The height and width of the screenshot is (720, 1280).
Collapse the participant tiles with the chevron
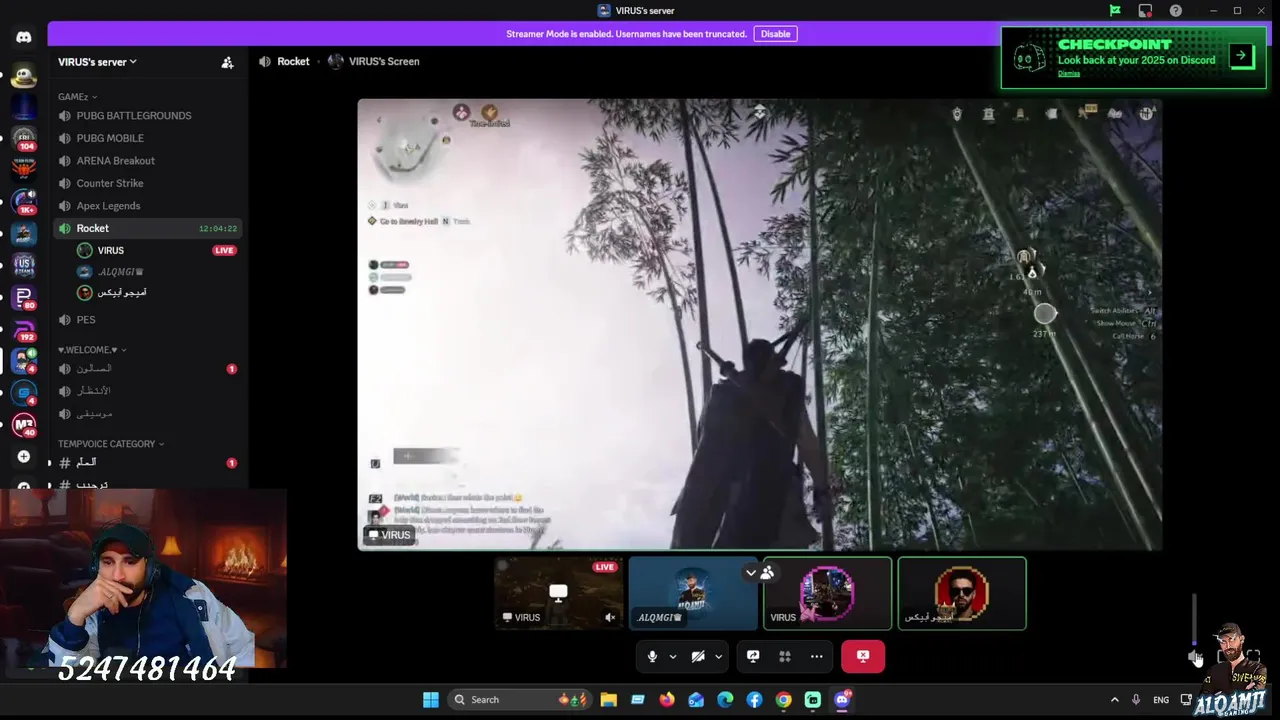(751, 573)
